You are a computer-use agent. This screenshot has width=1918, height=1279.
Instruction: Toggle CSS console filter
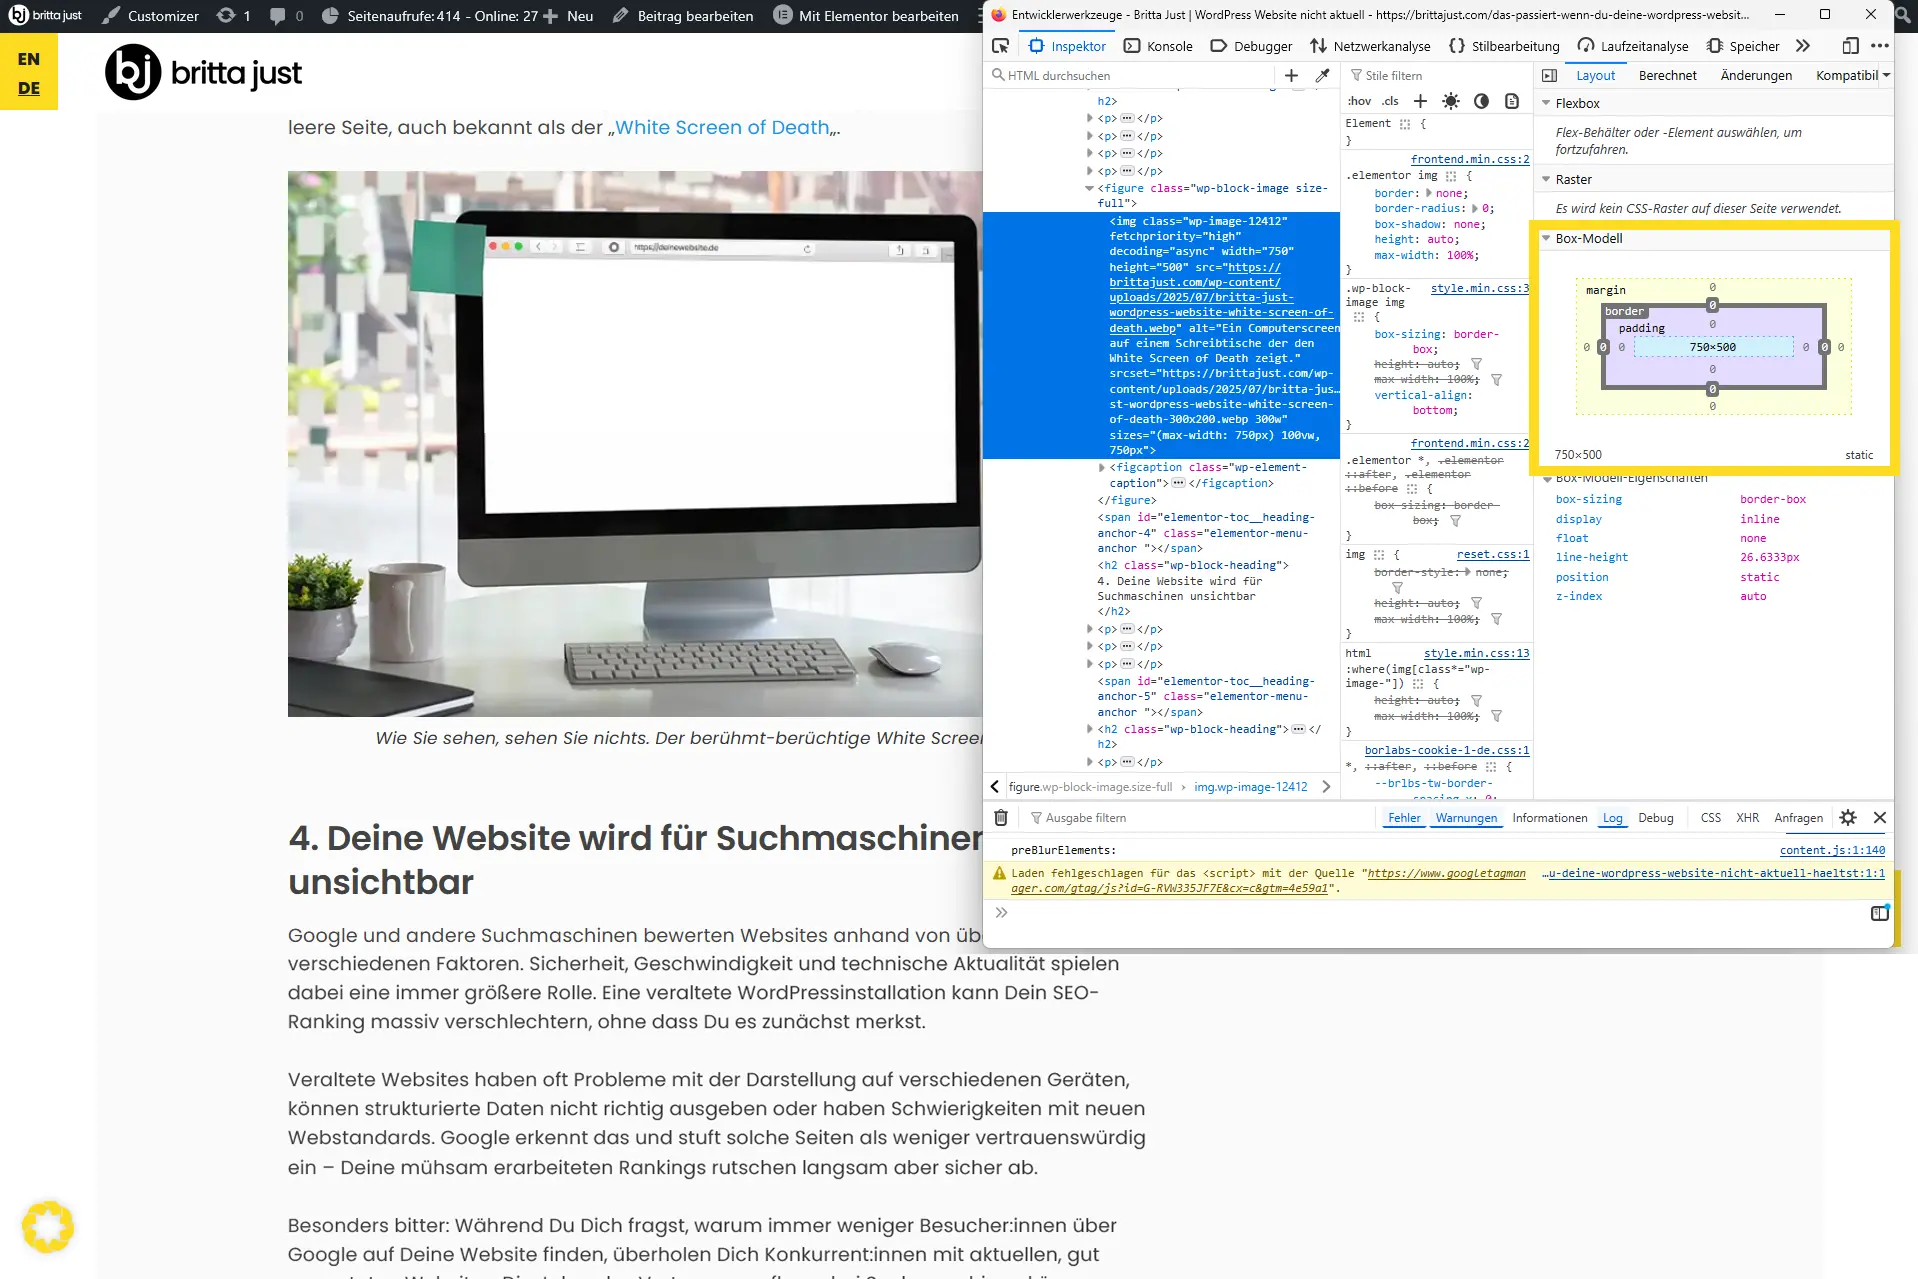point(1711,818)
